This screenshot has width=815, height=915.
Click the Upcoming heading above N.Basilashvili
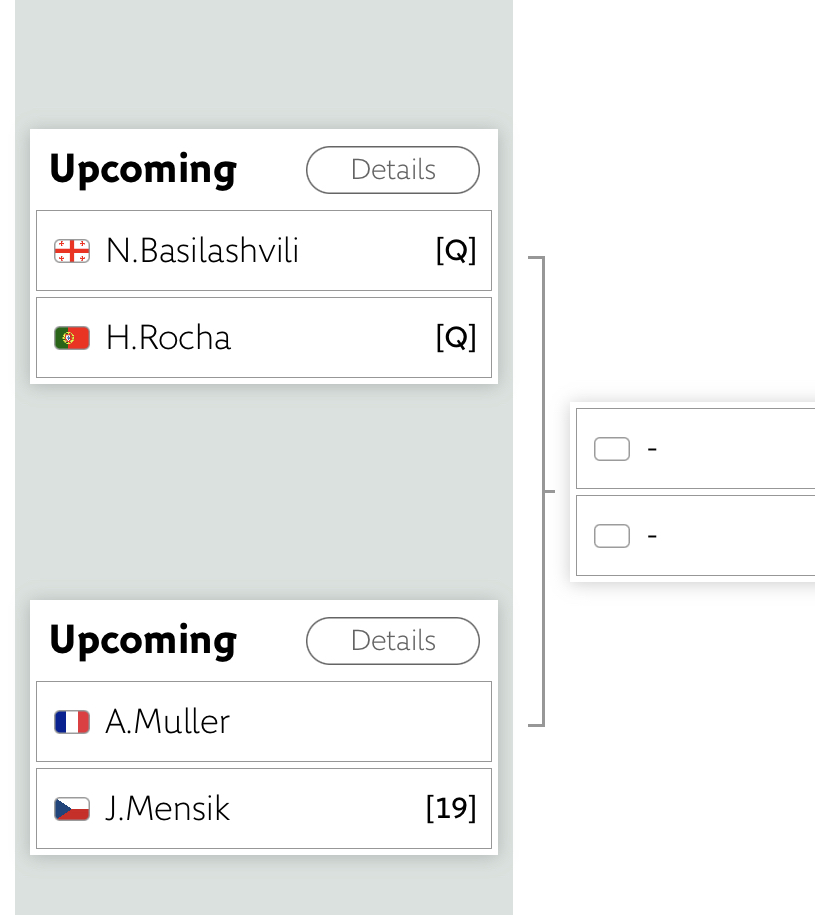click(143, 170)
